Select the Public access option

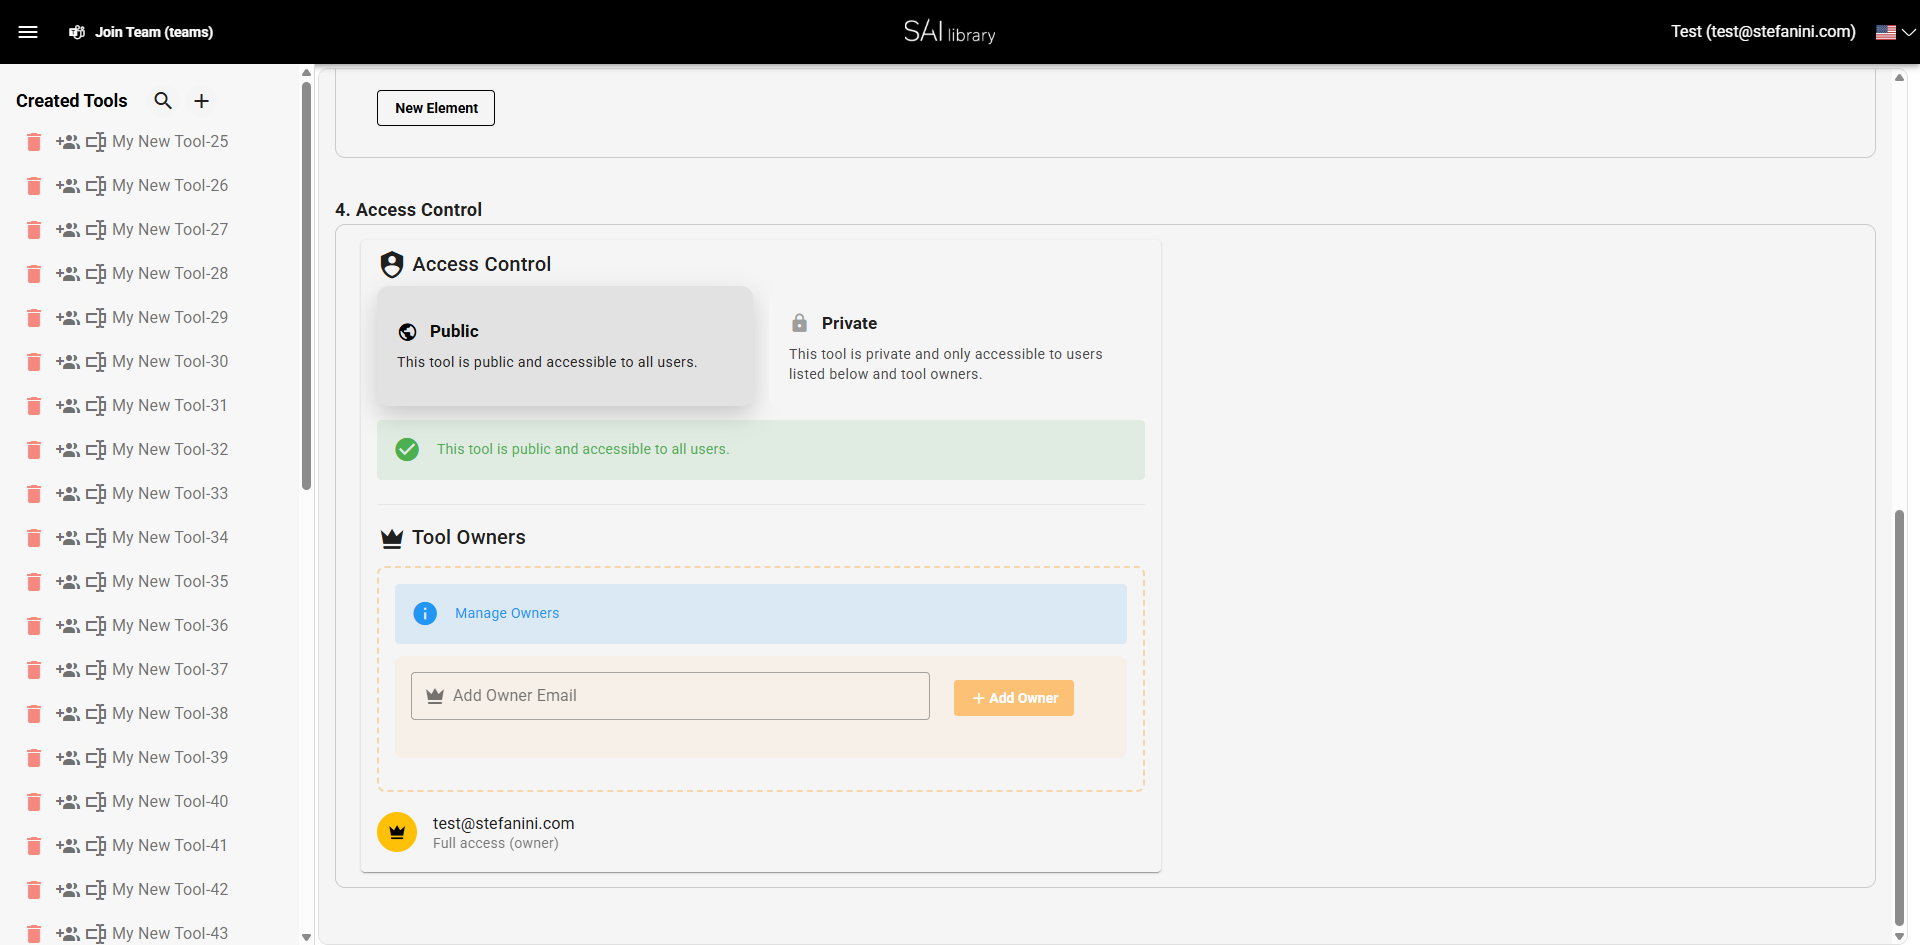pyautogui.click(x=565, y=345)
